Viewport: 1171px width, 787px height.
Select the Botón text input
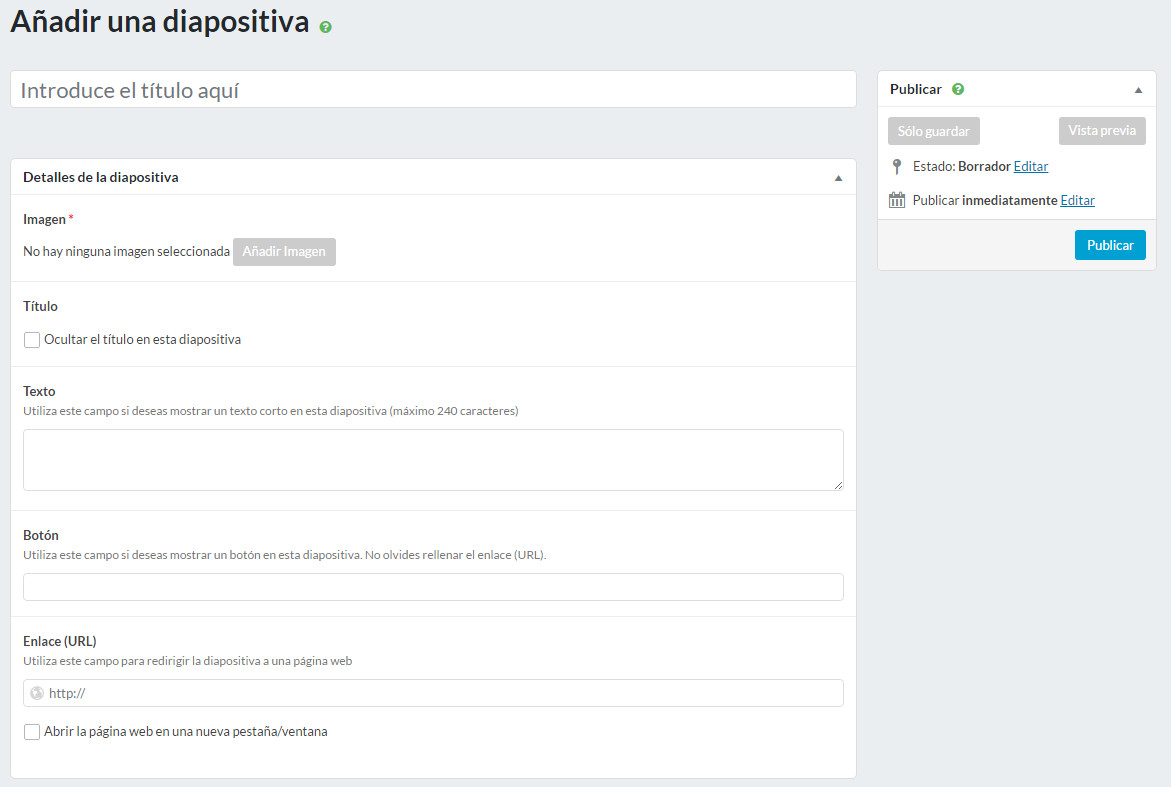pos(433,587)
